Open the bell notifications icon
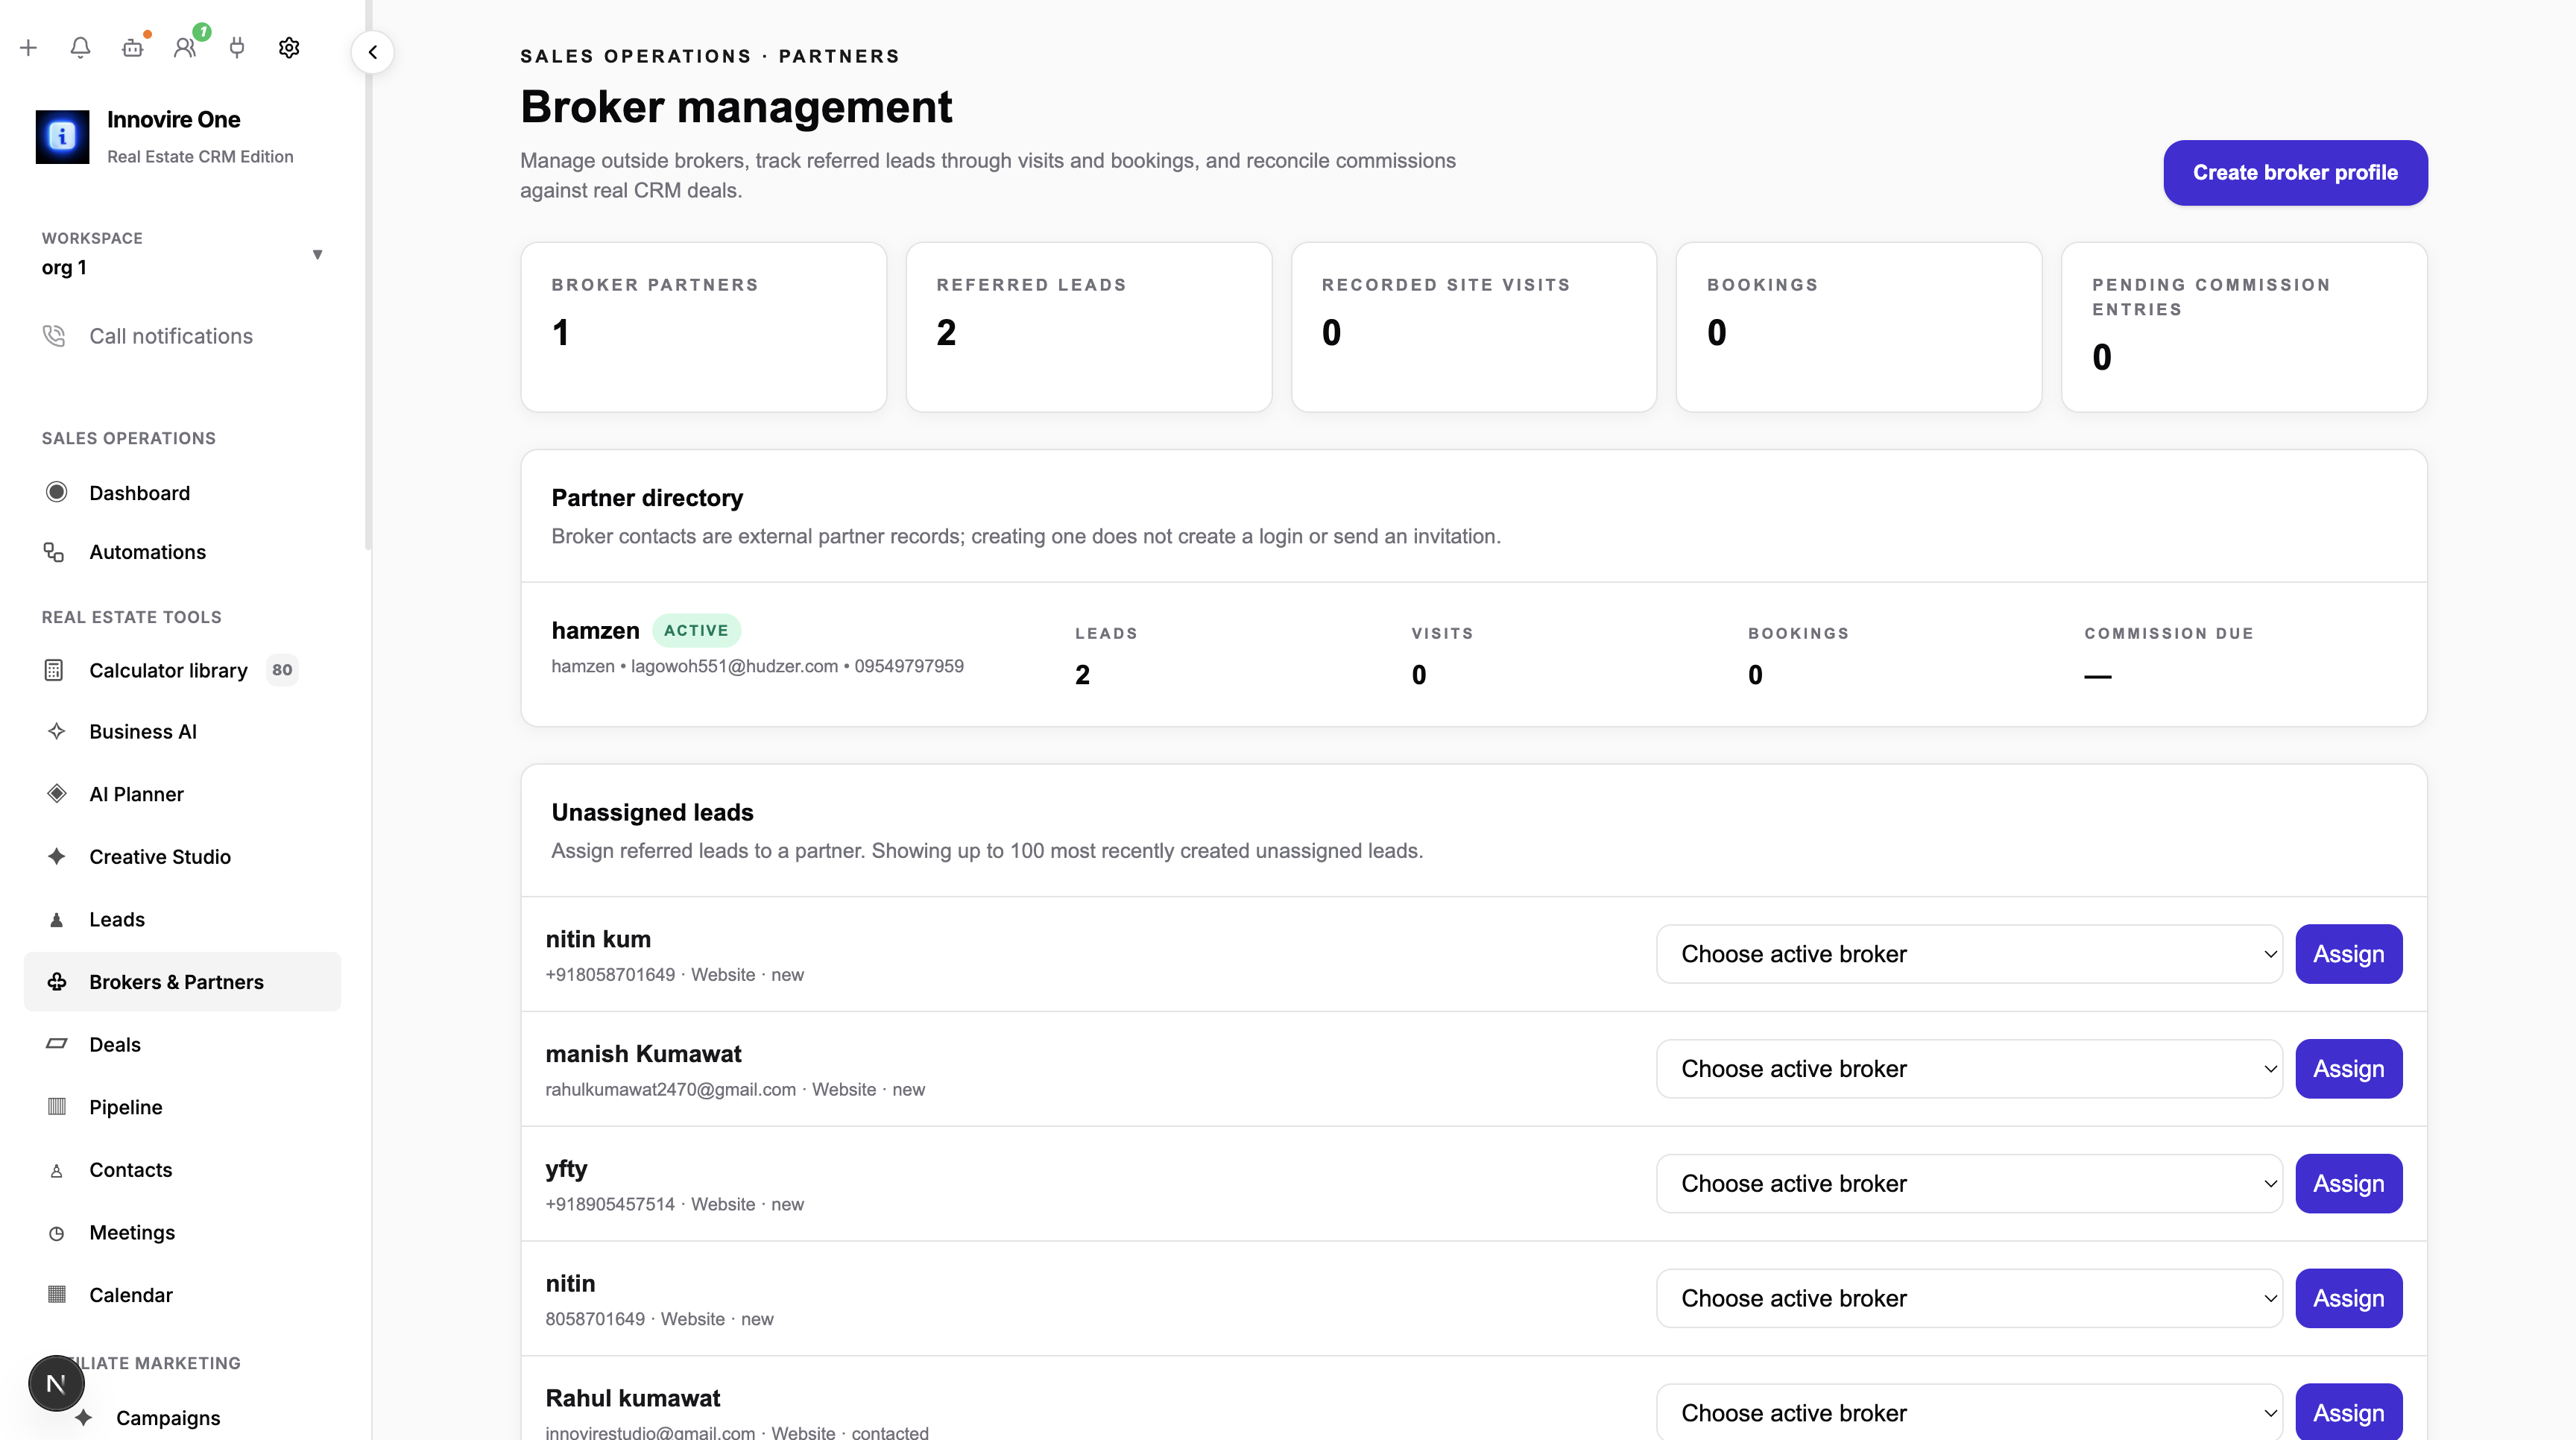Viewport: 2576px width, 1440px height. [x=80, y=47]
